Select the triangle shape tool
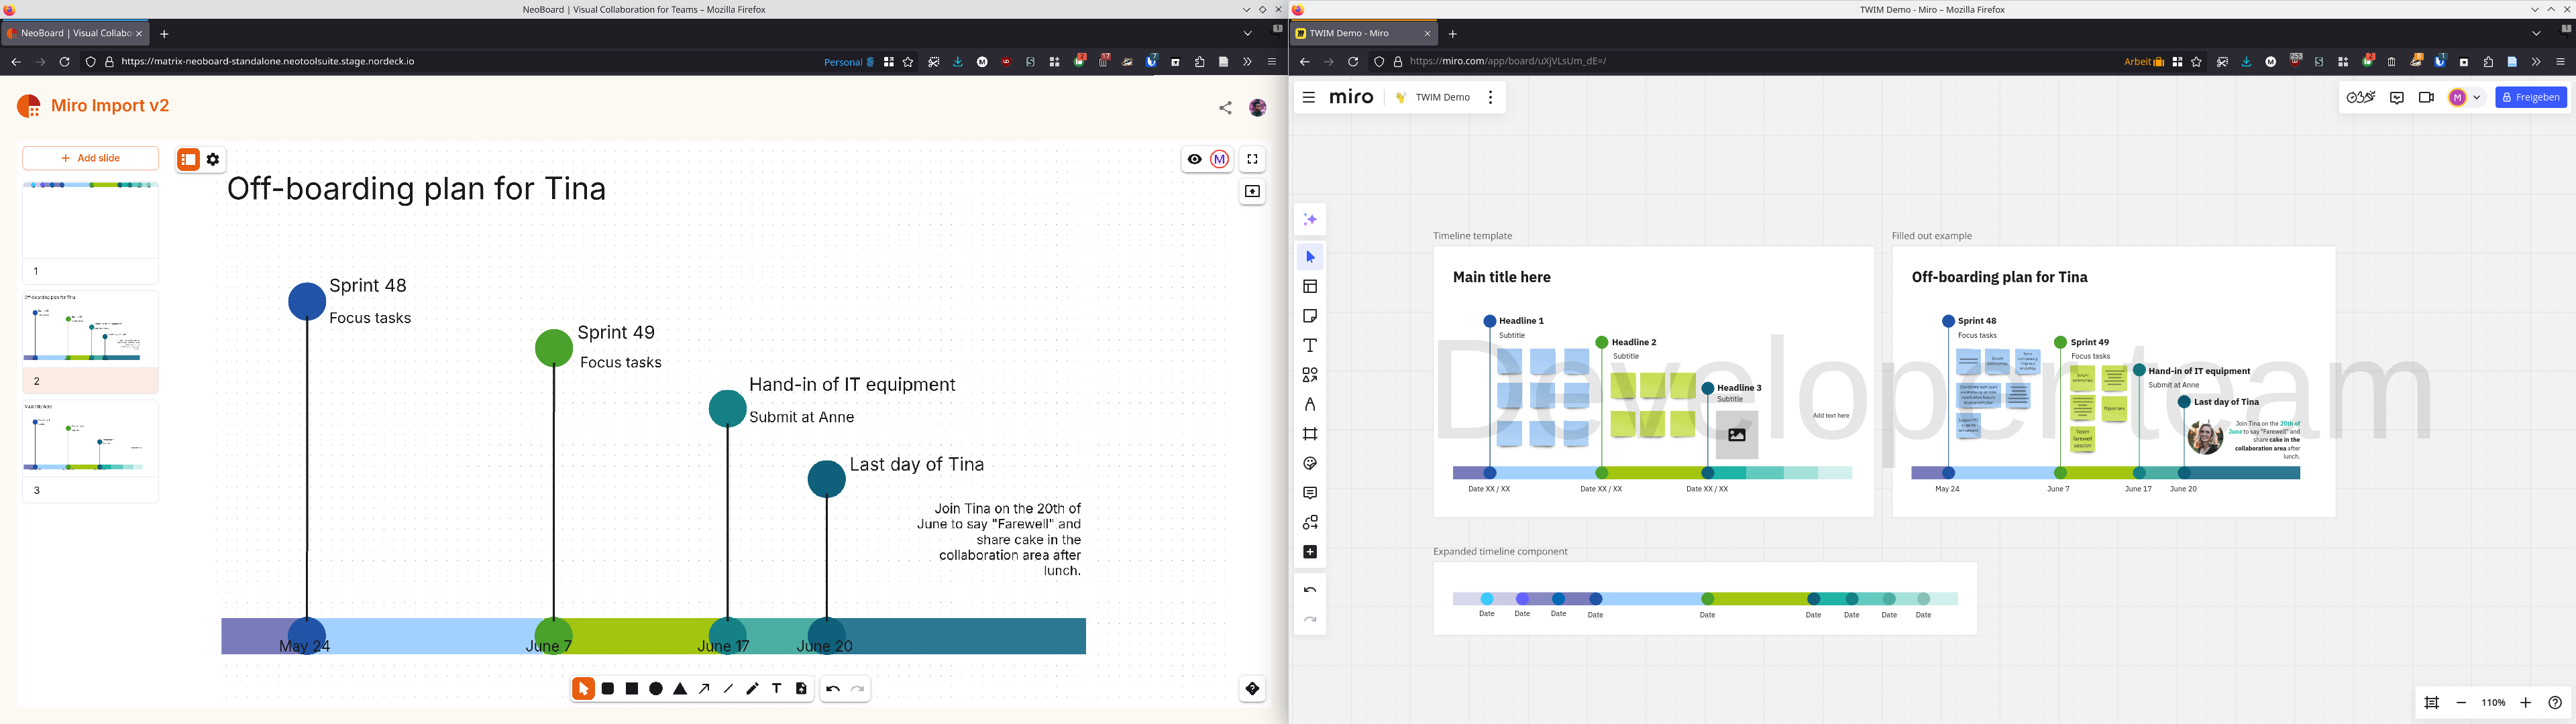 pyautogui.click(x=680, y=689)
